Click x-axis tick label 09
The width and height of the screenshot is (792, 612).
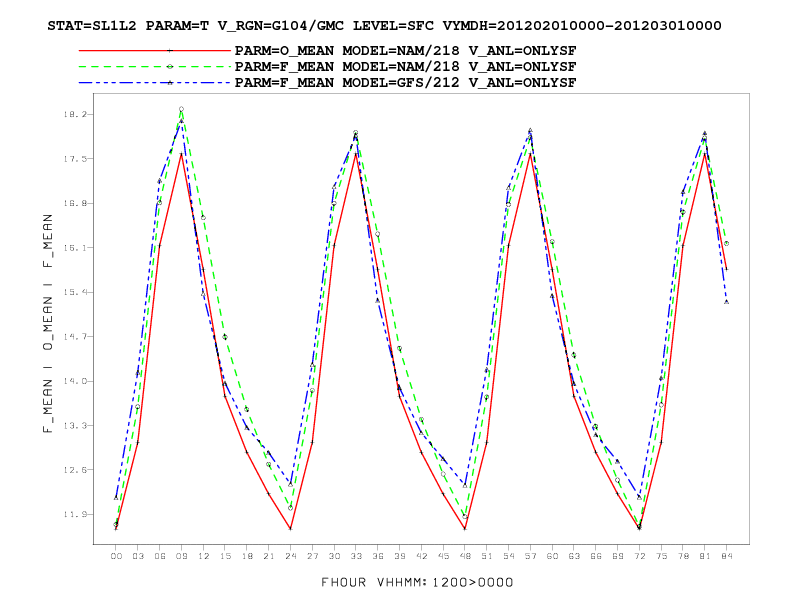tap(181, 556)
